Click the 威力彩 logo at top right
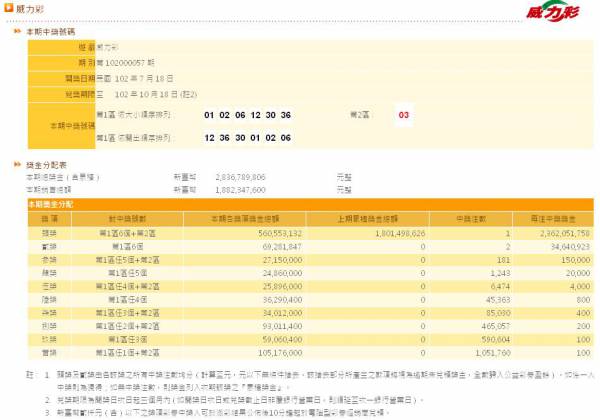 [x=553, y=11]
